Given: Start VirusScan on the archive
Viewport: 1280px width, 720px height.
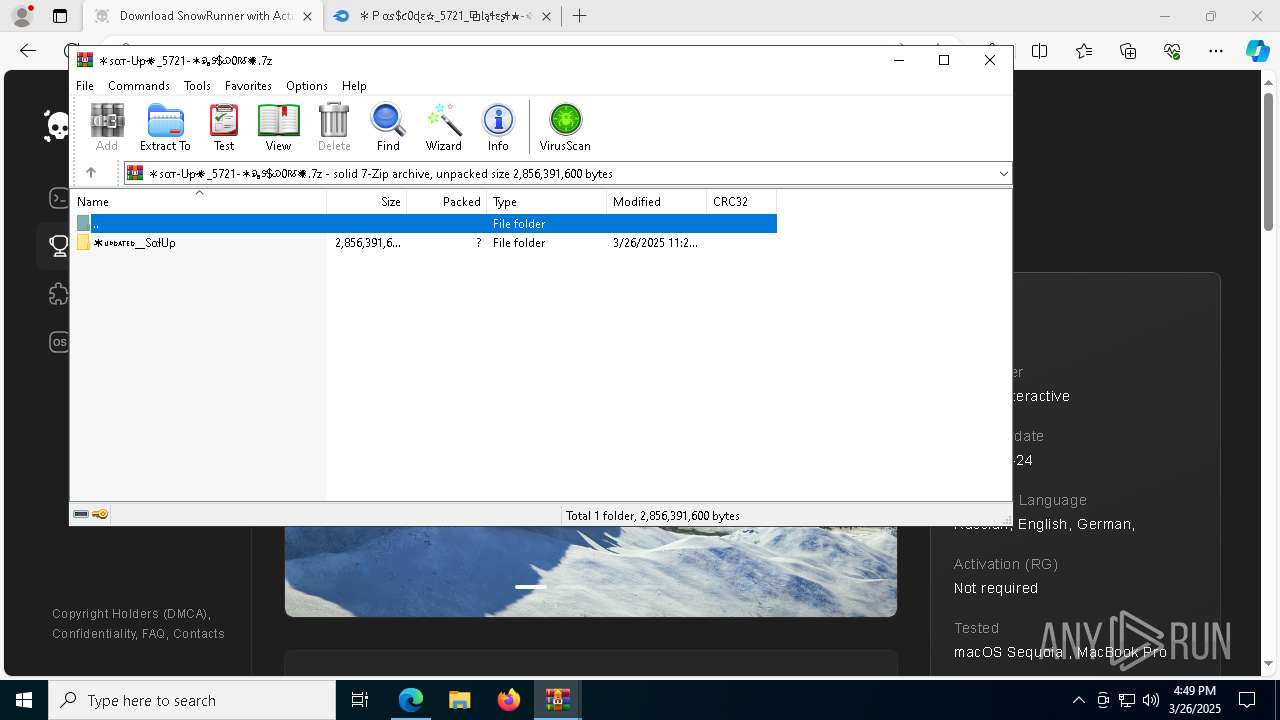Looking at the screenshot, I should 565,127.
